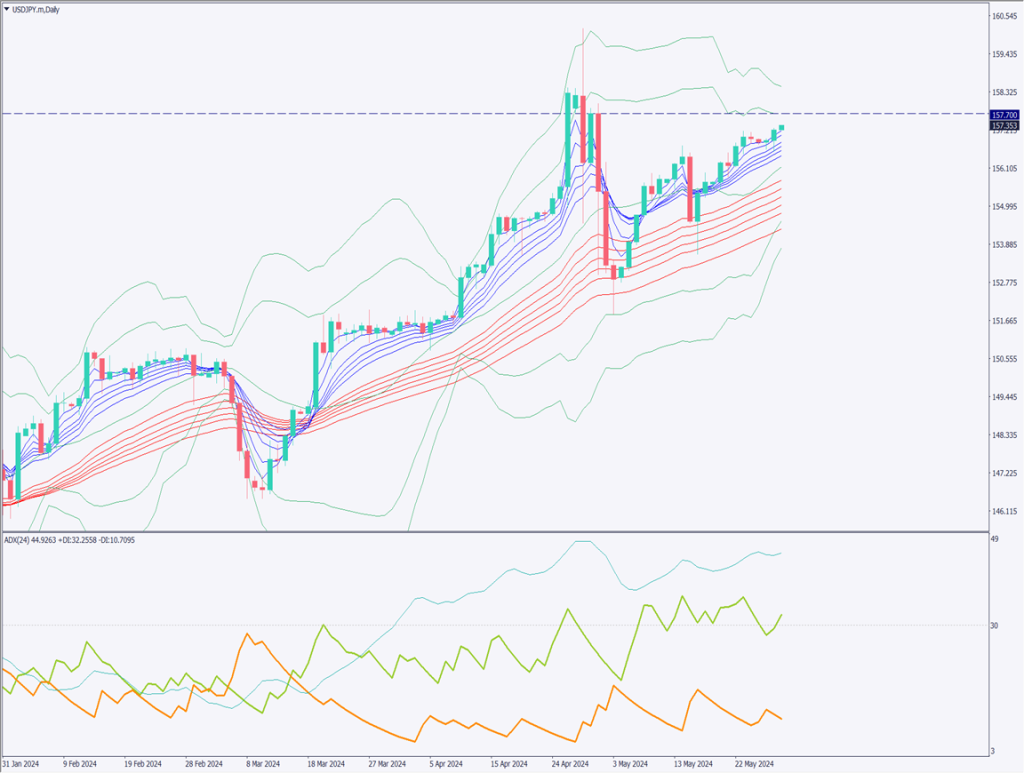Open the dropdown arrow beside USDJPY.m,Daily

(x=8, y=9)
